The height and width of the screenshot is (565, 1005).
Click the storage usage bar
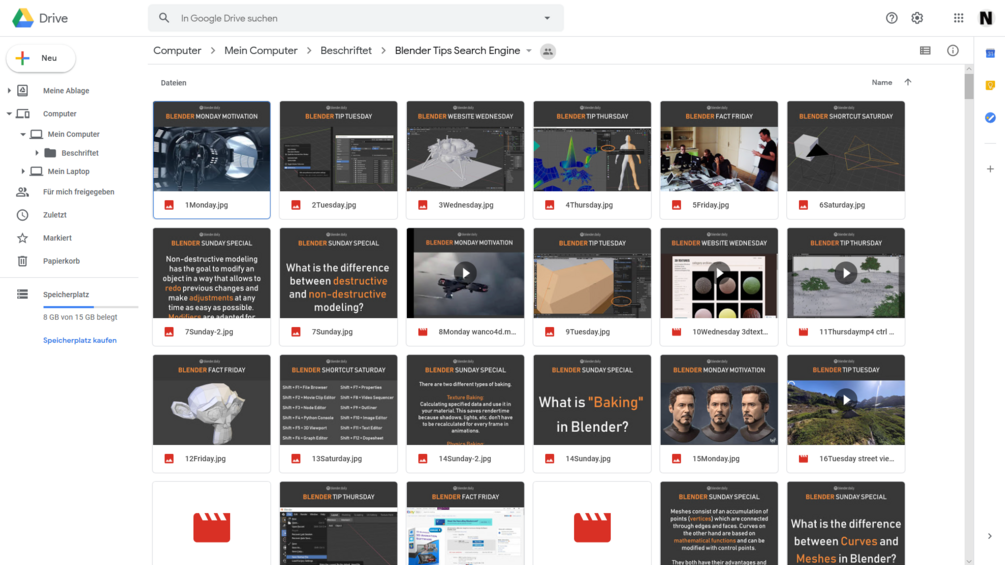(90, 307)
